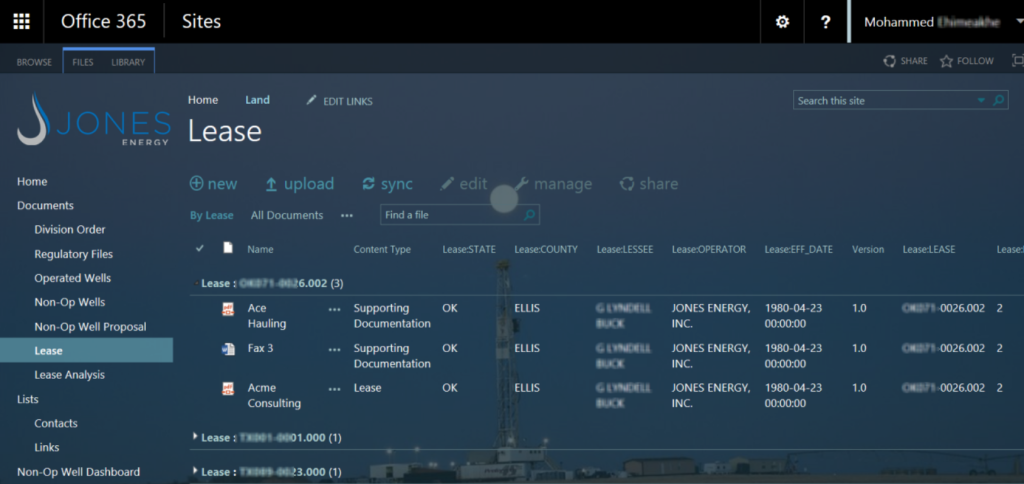Image resolution: width=1024 pixels, height=484 pixels.
Task: Open the Office 365 app launcher grid
Action: [x=22, y=22]
